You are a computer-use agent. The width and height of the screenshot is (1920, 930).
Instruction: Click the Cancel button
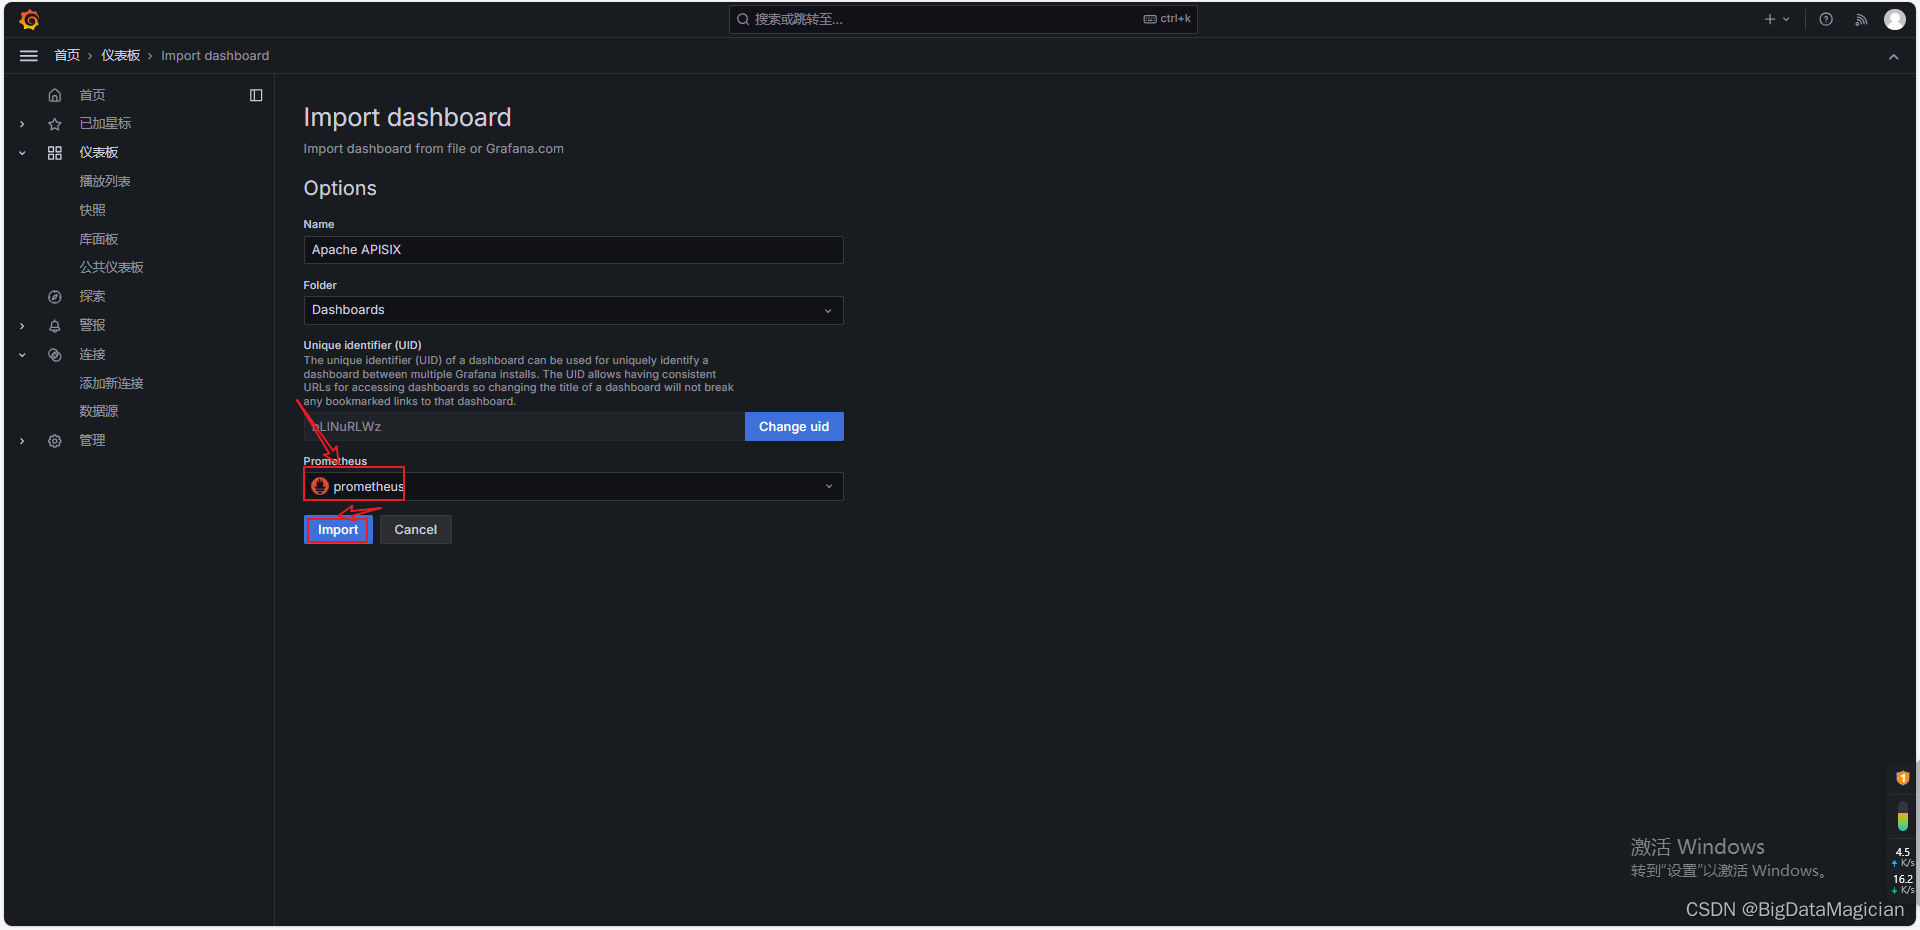click(416, 530)
